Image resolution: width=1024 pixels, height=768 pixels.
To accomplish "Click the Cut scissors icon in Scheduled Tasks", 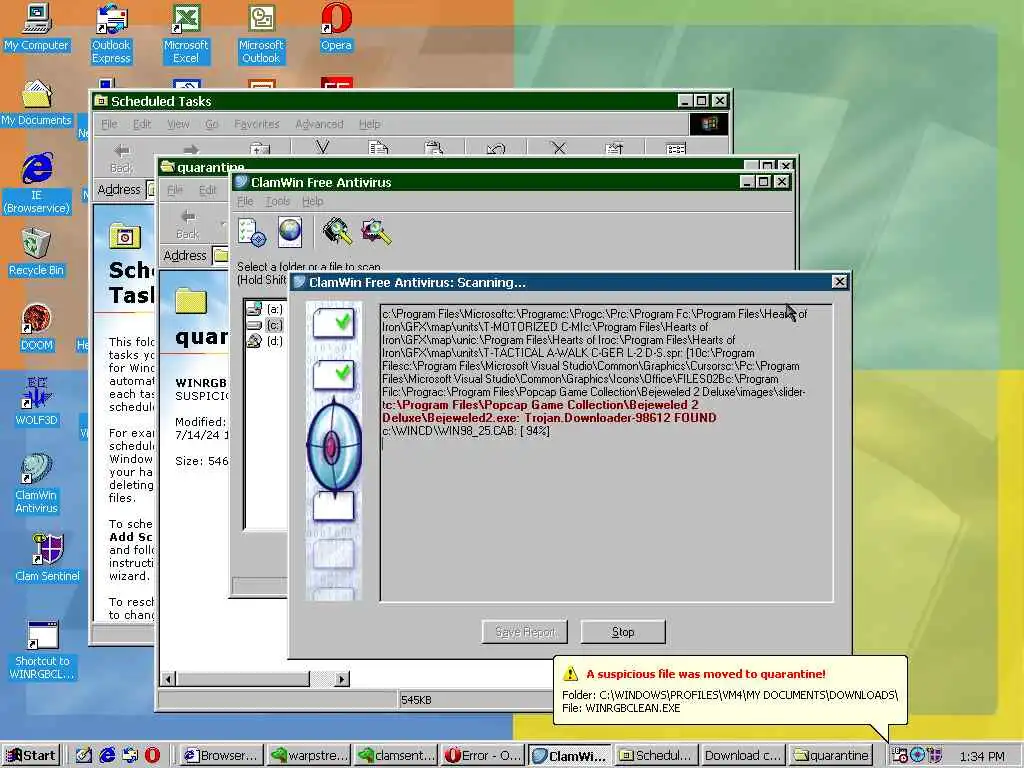I will tap(323, 149).
